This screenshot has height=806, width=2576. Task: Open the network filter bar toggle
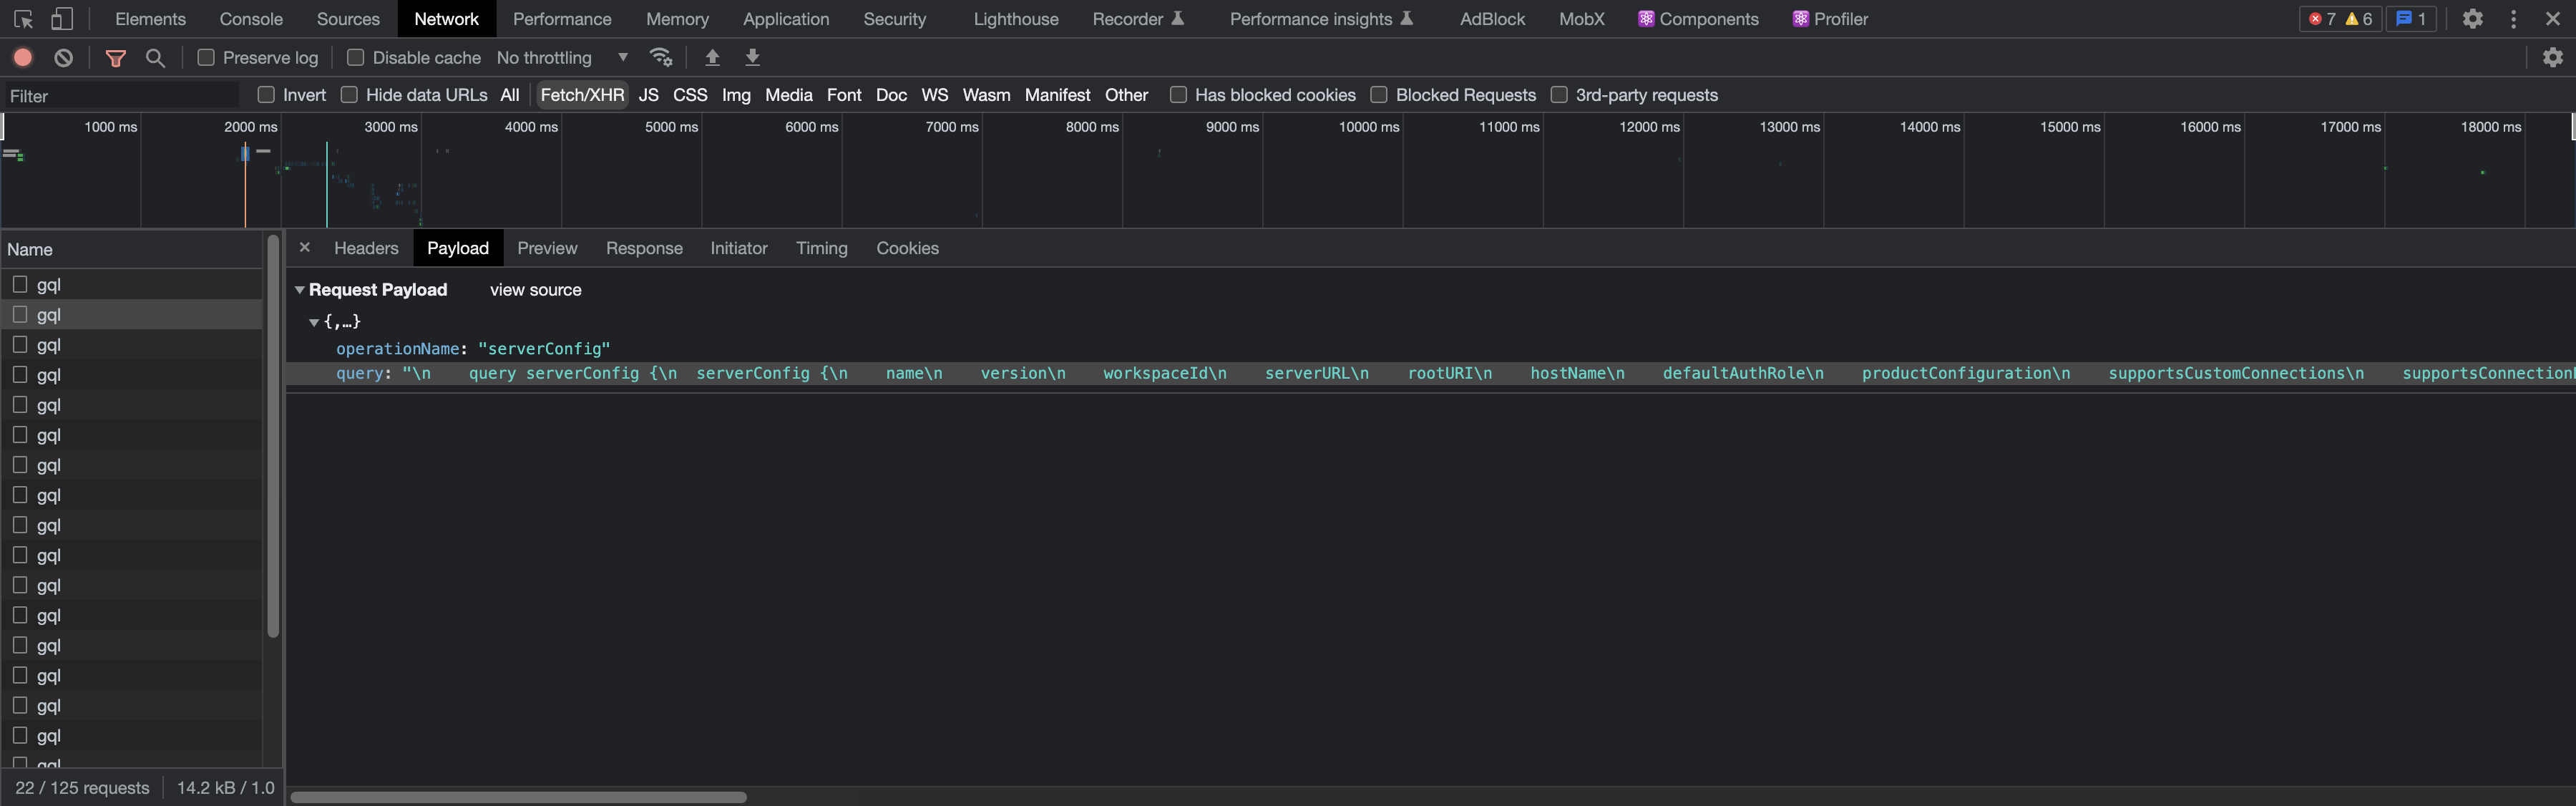coord(115,57)
